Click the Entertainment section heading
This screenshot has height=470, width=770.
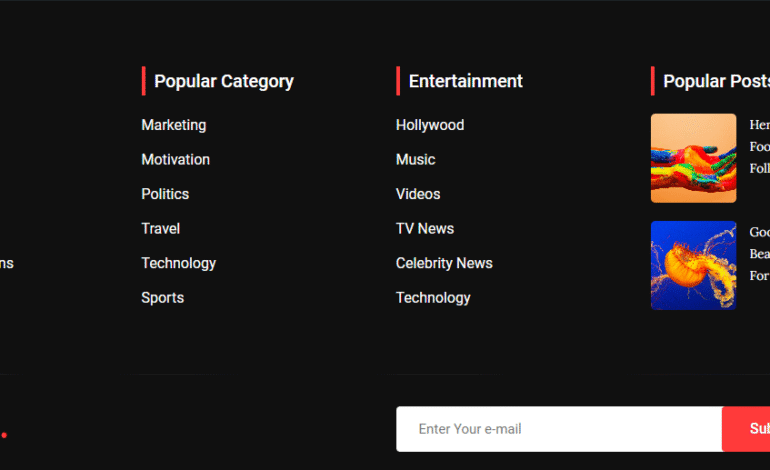(466, 81)
